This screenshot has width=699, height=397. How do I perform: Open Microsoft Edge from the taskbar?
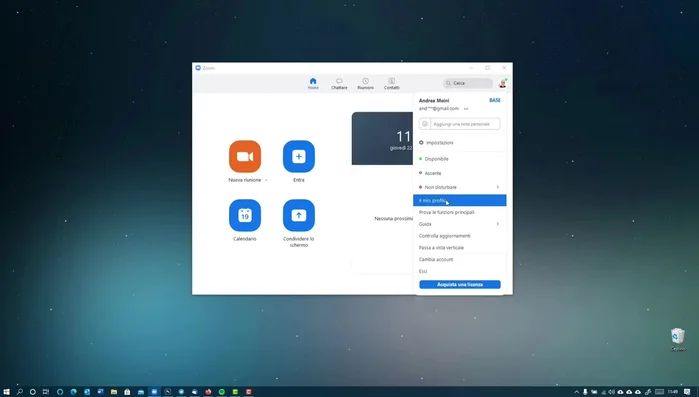(x=74, y=392)
